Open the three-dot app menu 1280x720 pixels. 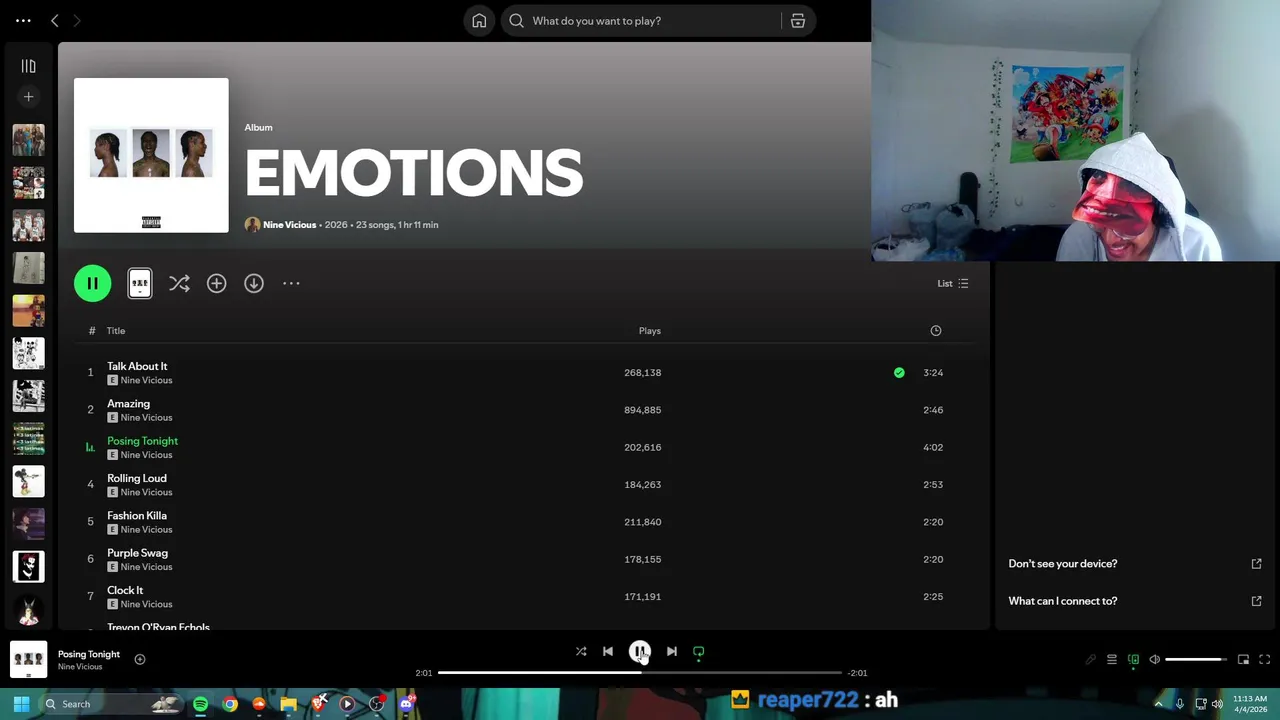[23, 21]
